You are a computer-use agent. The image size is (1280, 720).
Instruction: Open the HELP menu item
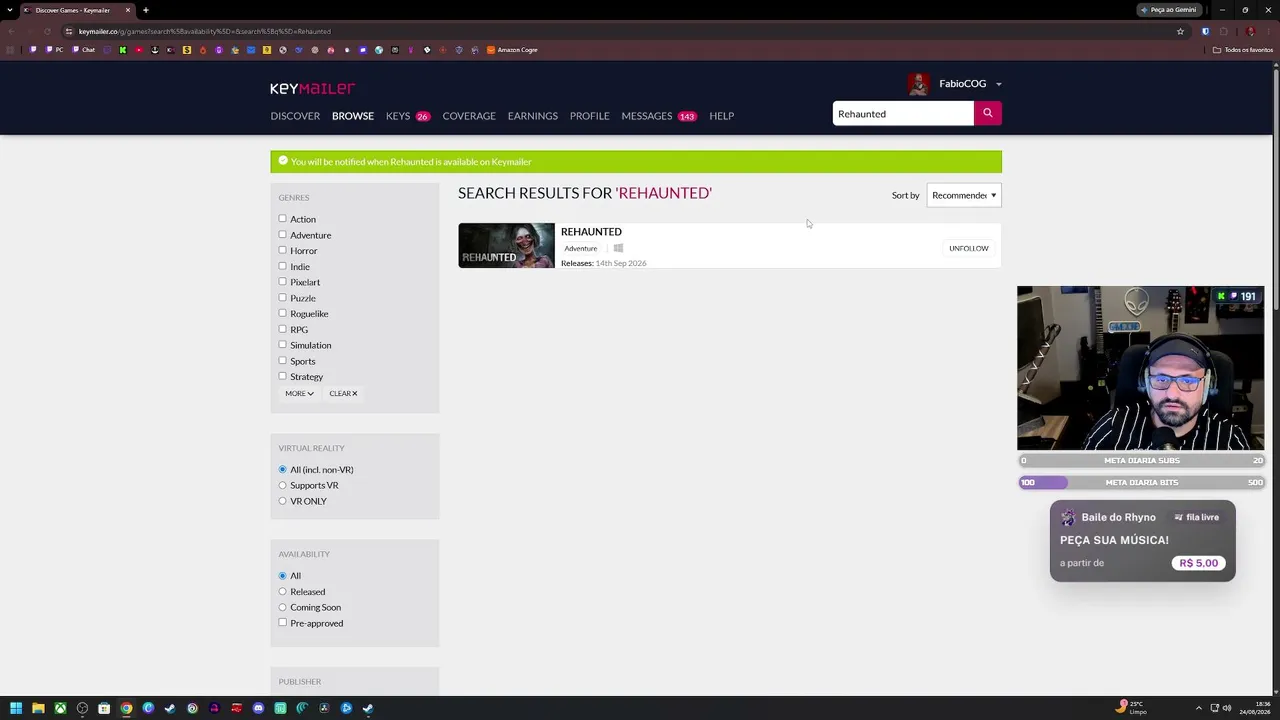click(x=722, y=116)
